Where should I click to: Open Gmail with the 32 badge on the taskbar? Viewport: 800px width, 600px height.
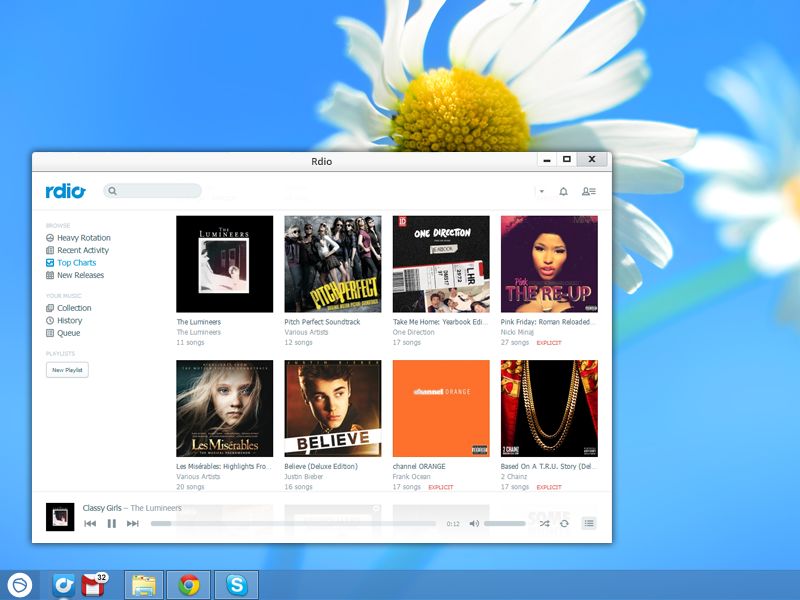[94, 585]
